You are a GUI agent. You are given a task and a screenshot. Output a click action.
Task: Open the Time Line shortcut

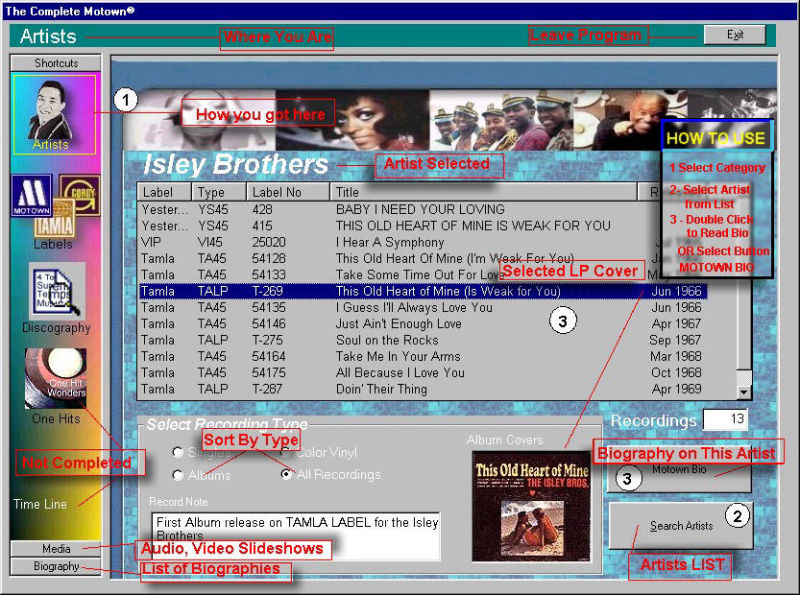pos(40,504)
